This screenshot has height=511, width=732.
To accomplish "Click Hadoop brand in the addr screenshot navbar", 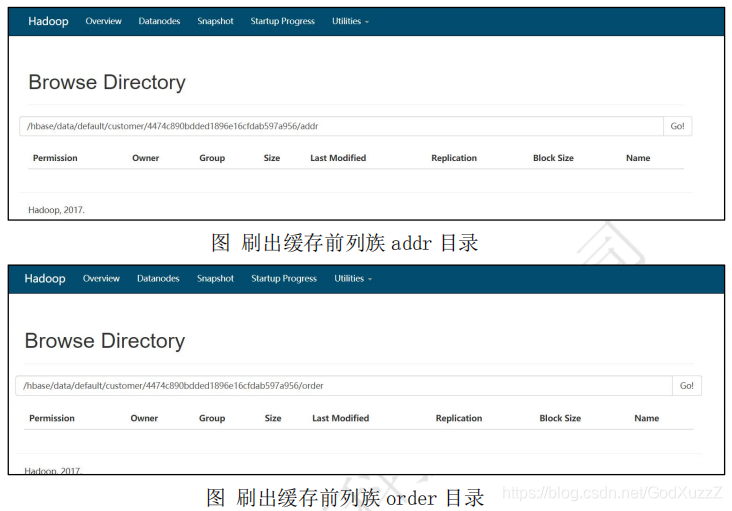I will pyautogui.click(x=48, y=21).
